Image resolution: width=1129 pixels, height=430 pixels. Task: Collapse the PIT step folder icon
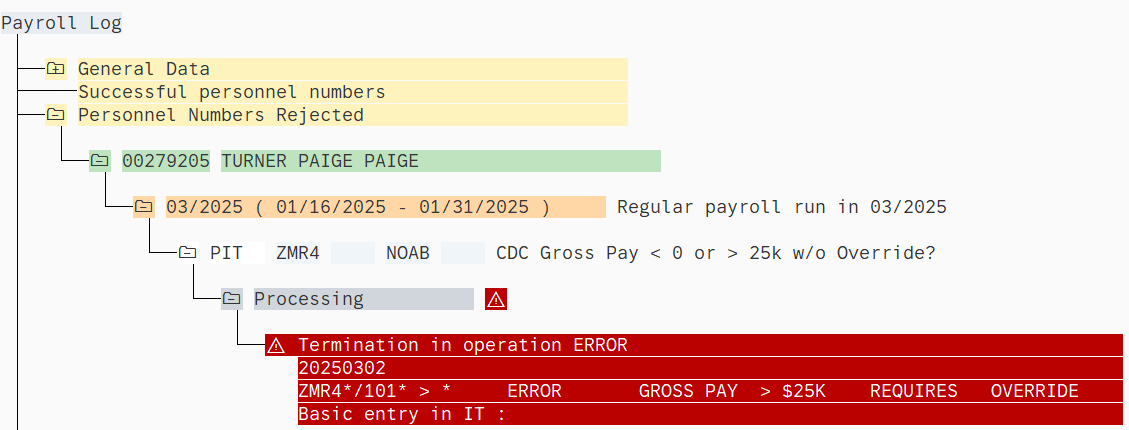188,253
